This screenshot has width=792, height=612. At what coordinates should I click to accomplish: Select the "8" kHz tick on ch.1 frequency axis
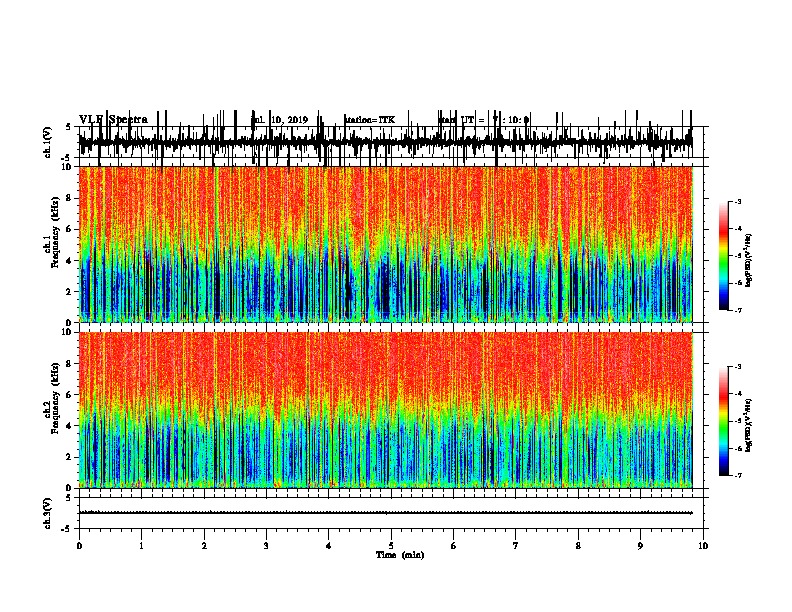point(70,198)
